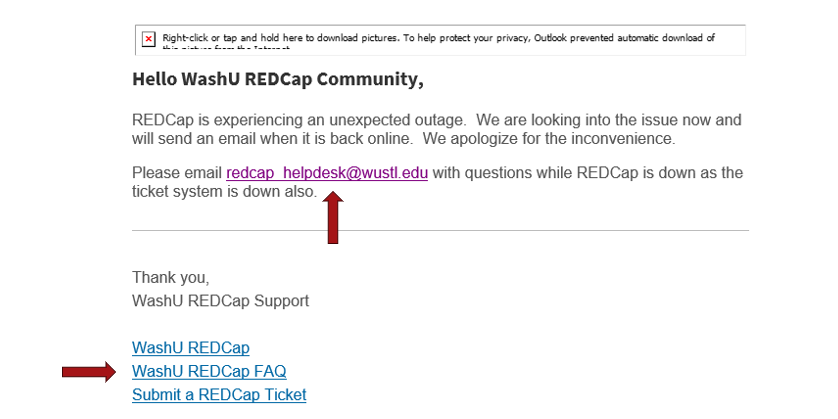Click the red X broken image icon
This screenshot has width=838, height=419.
149,40
